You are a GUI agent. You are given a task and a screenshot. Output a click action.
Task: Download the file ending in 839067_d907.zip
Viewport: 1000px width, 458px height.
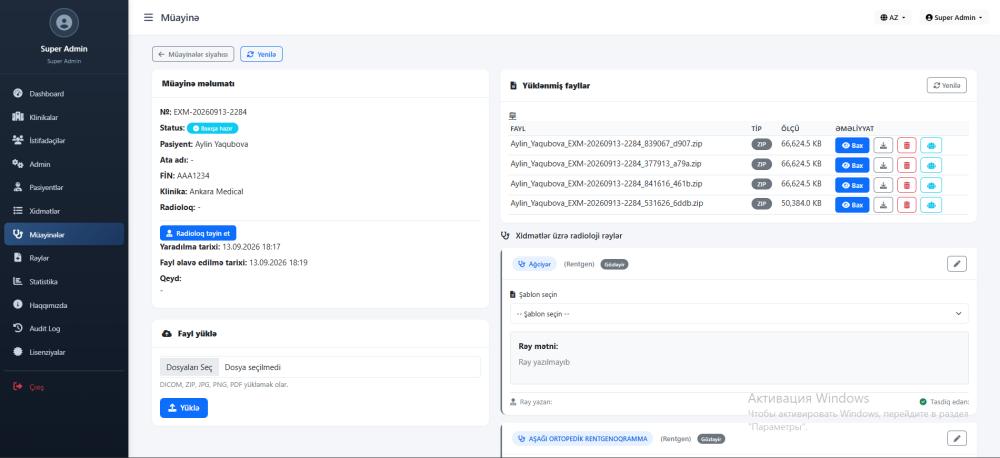click(883, 146)
